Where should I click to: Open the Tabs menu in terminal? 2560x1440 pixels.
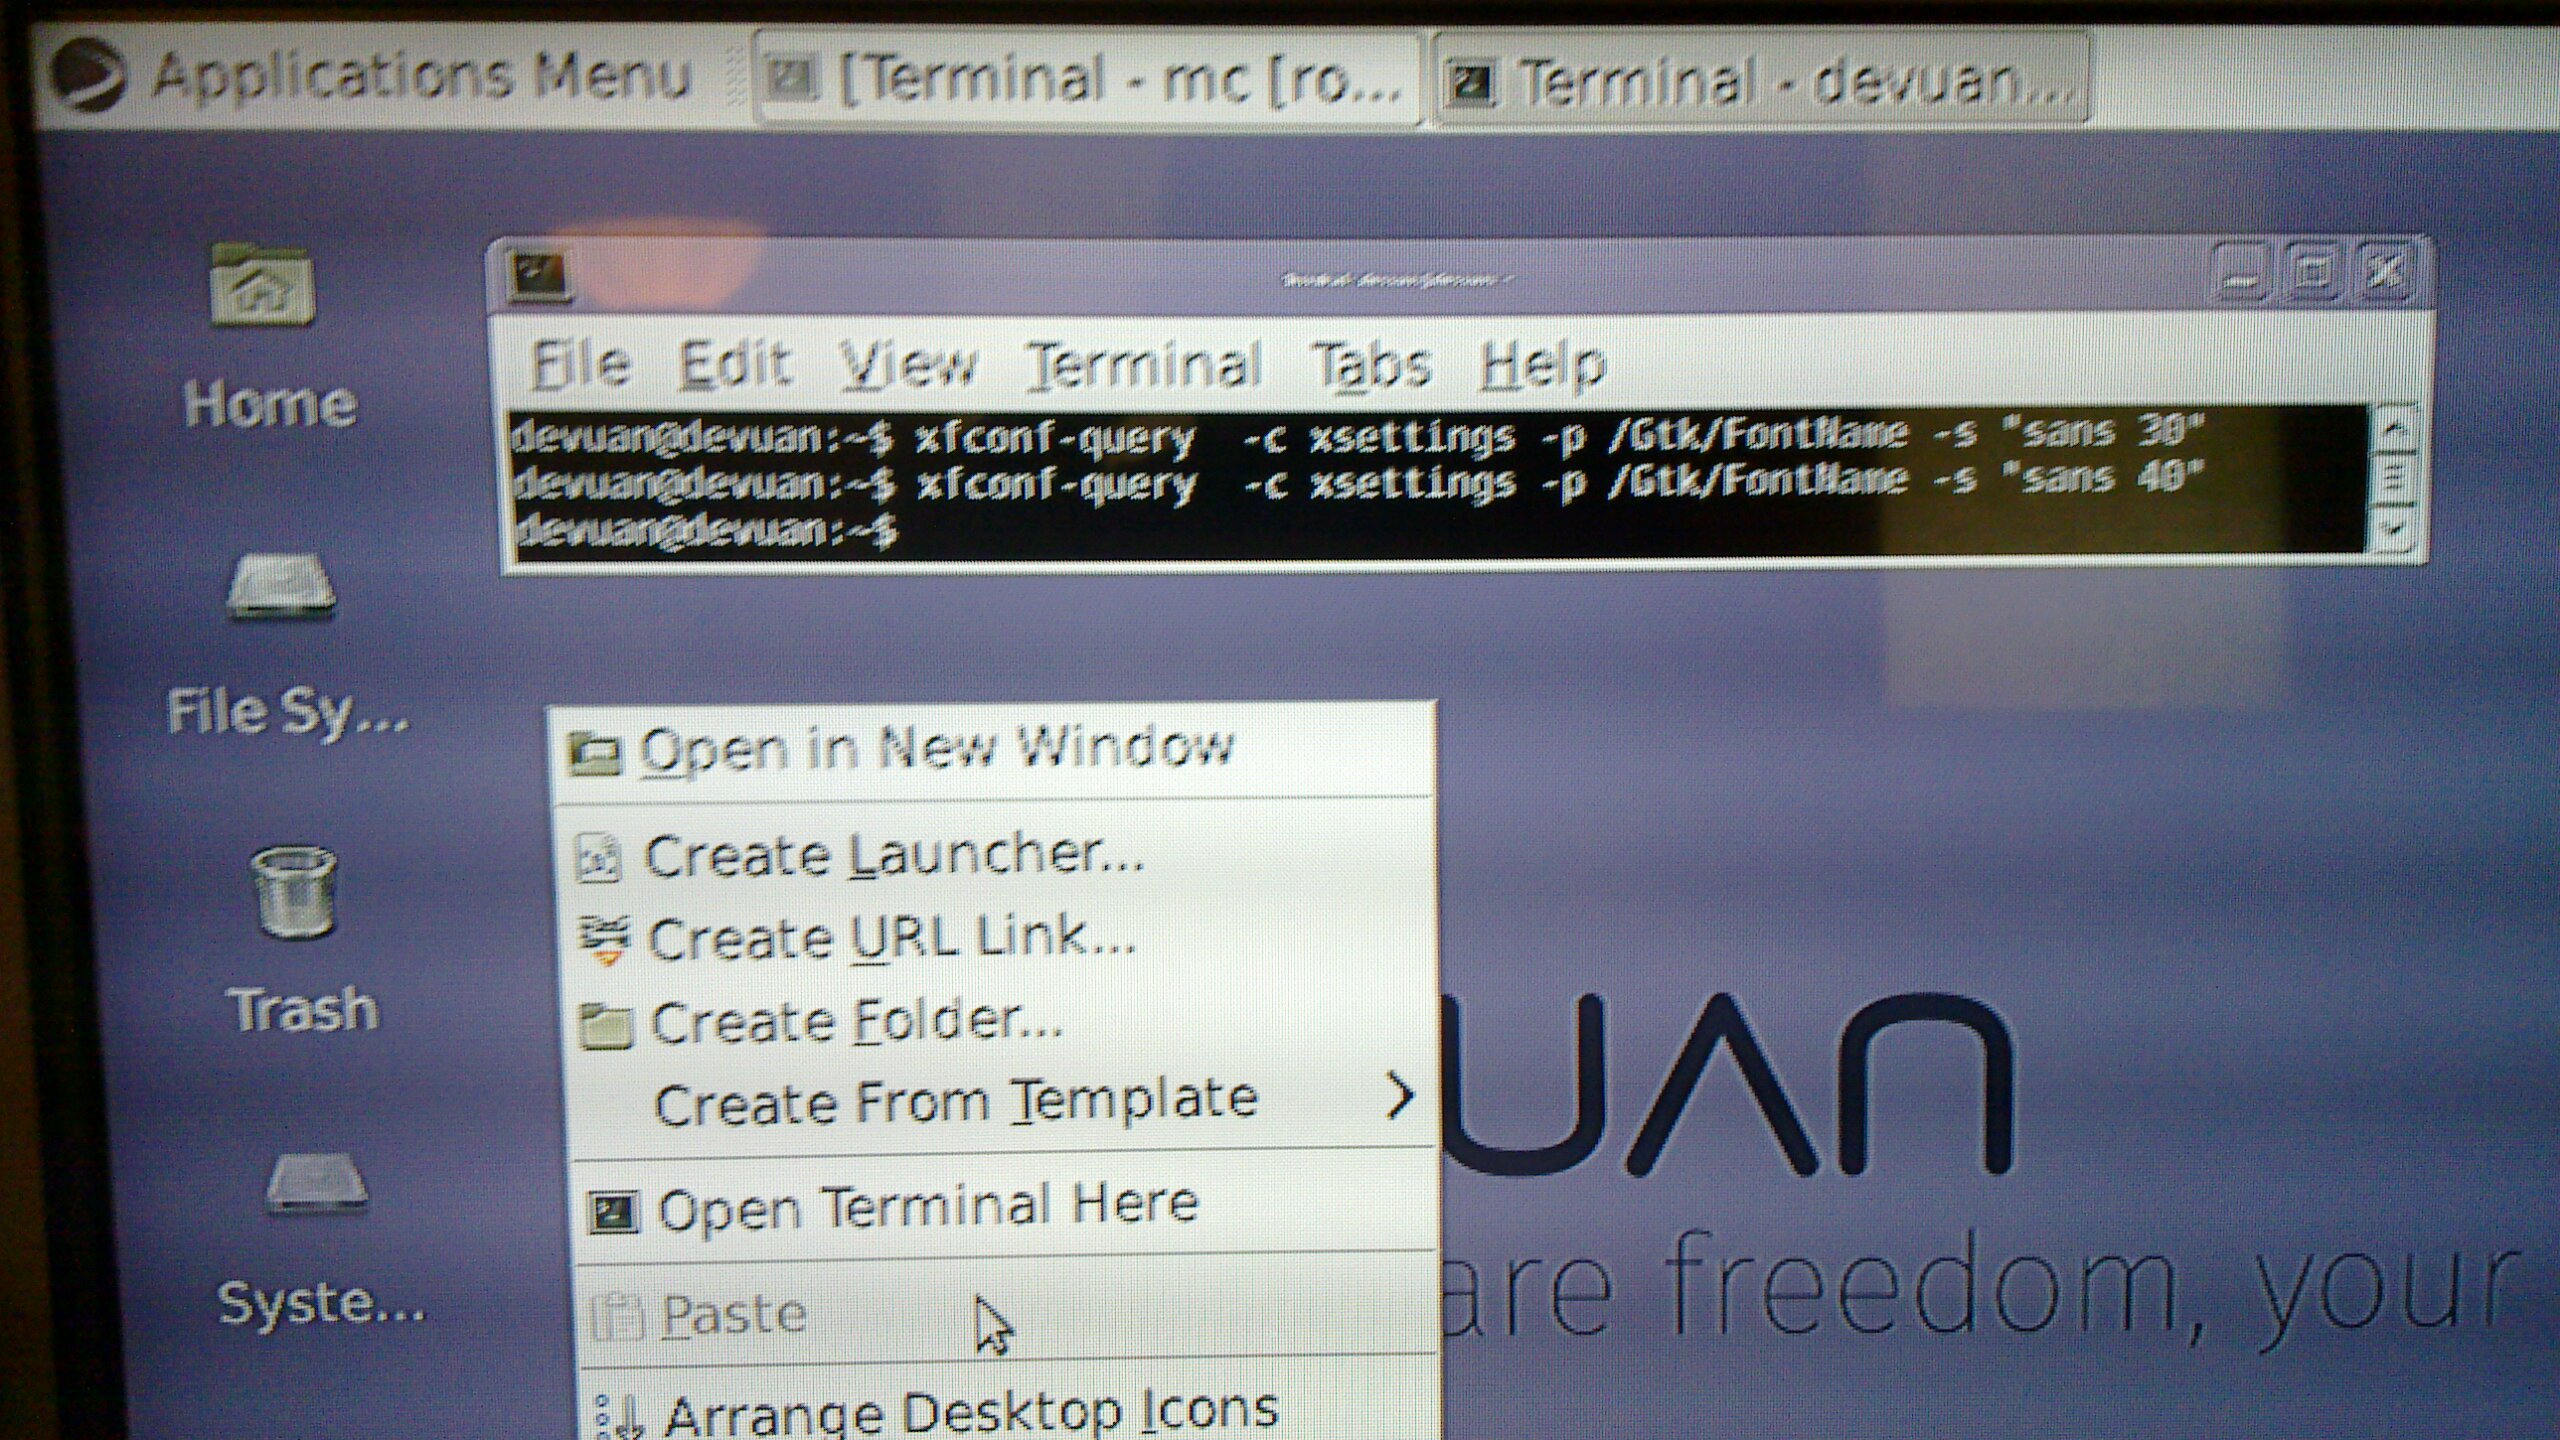(1371, 363)
